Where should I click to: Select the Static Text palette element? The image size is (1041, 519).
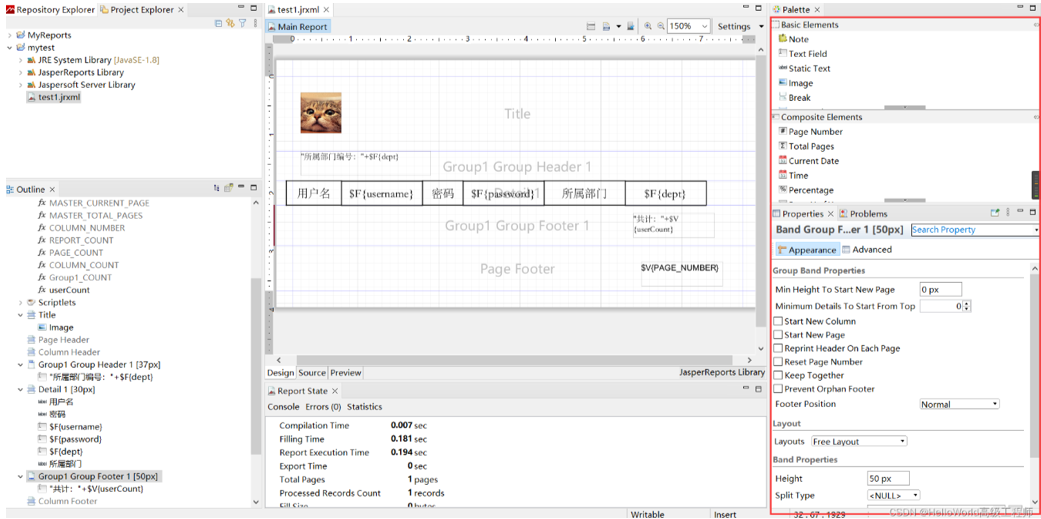[809, 69]
